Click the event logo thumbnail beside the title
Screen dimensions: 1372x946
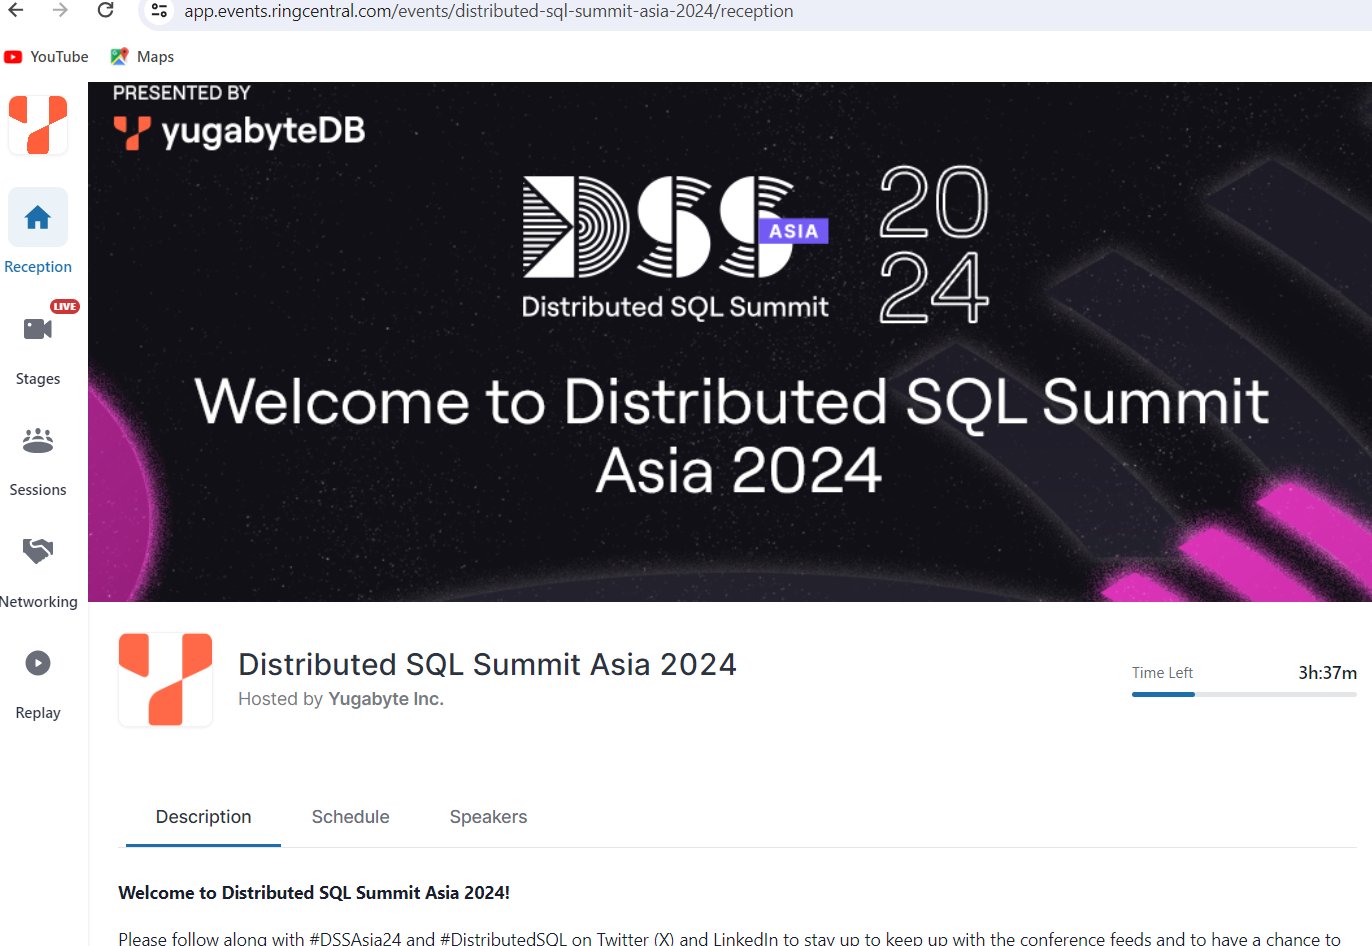(x=166, y=679)
